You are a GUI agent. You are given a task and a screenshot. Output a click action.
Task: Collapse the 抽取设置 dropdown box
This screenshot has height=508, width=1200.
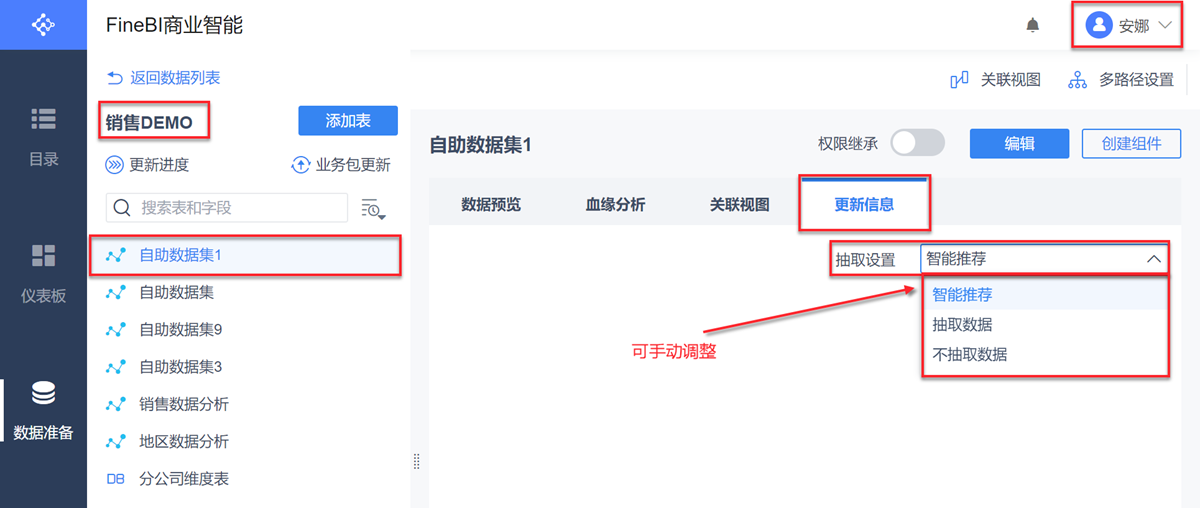click(x=1044, y=259)
